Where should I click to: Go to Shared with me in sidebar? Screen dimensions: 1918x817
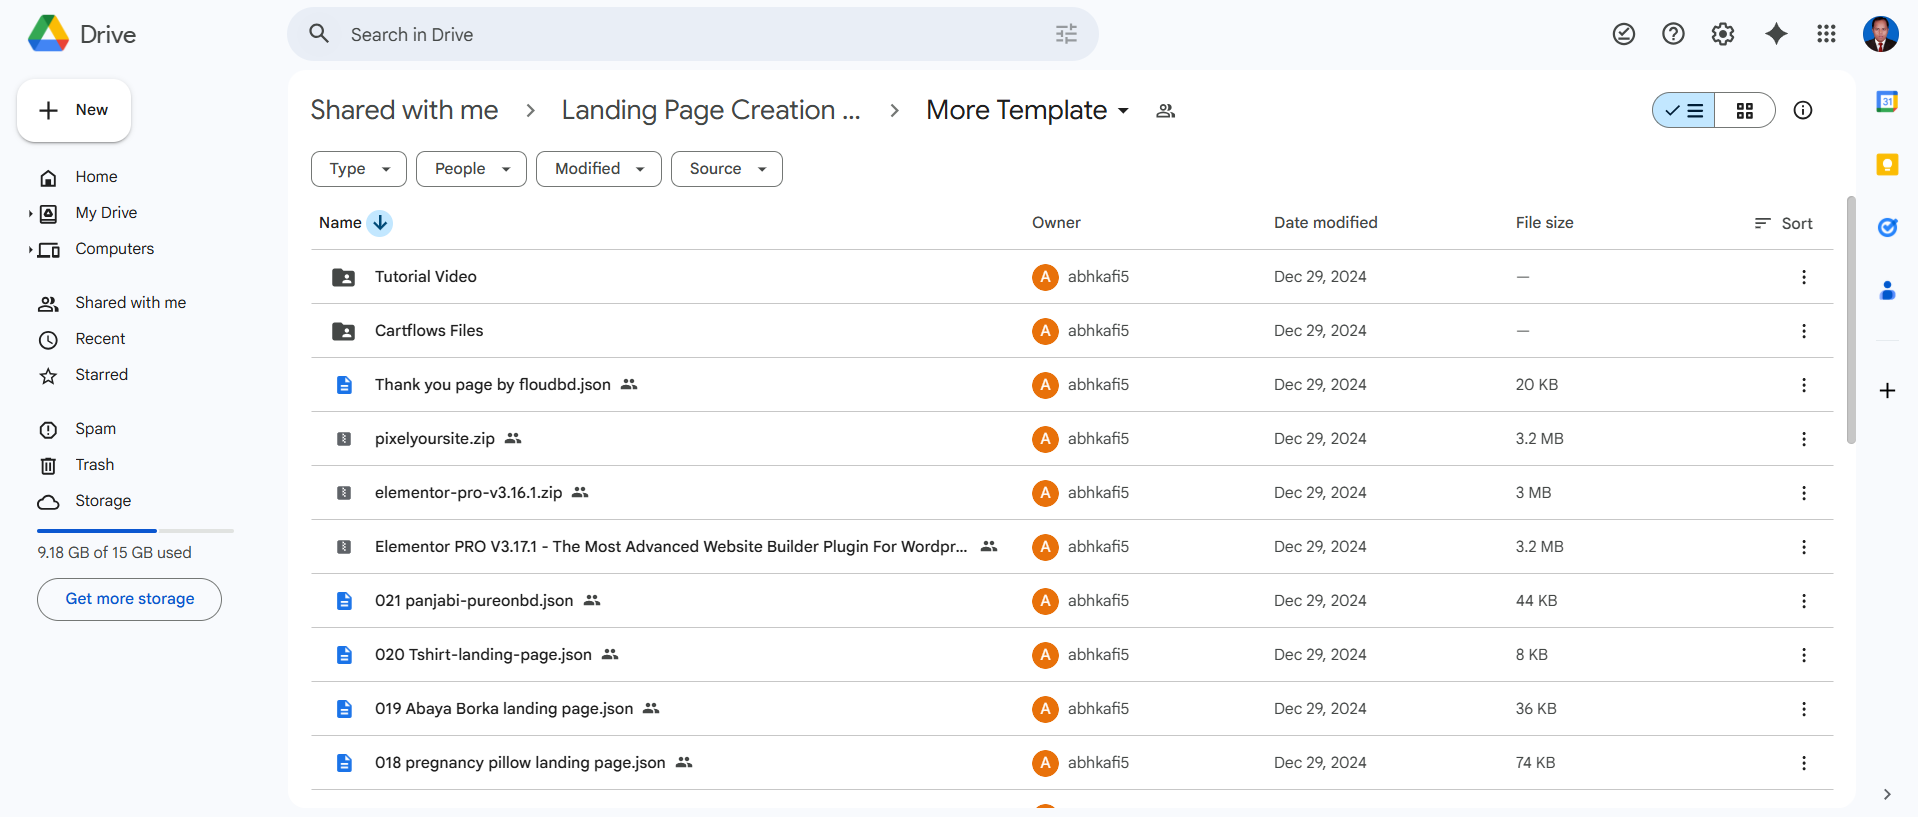tap(130, 303)
